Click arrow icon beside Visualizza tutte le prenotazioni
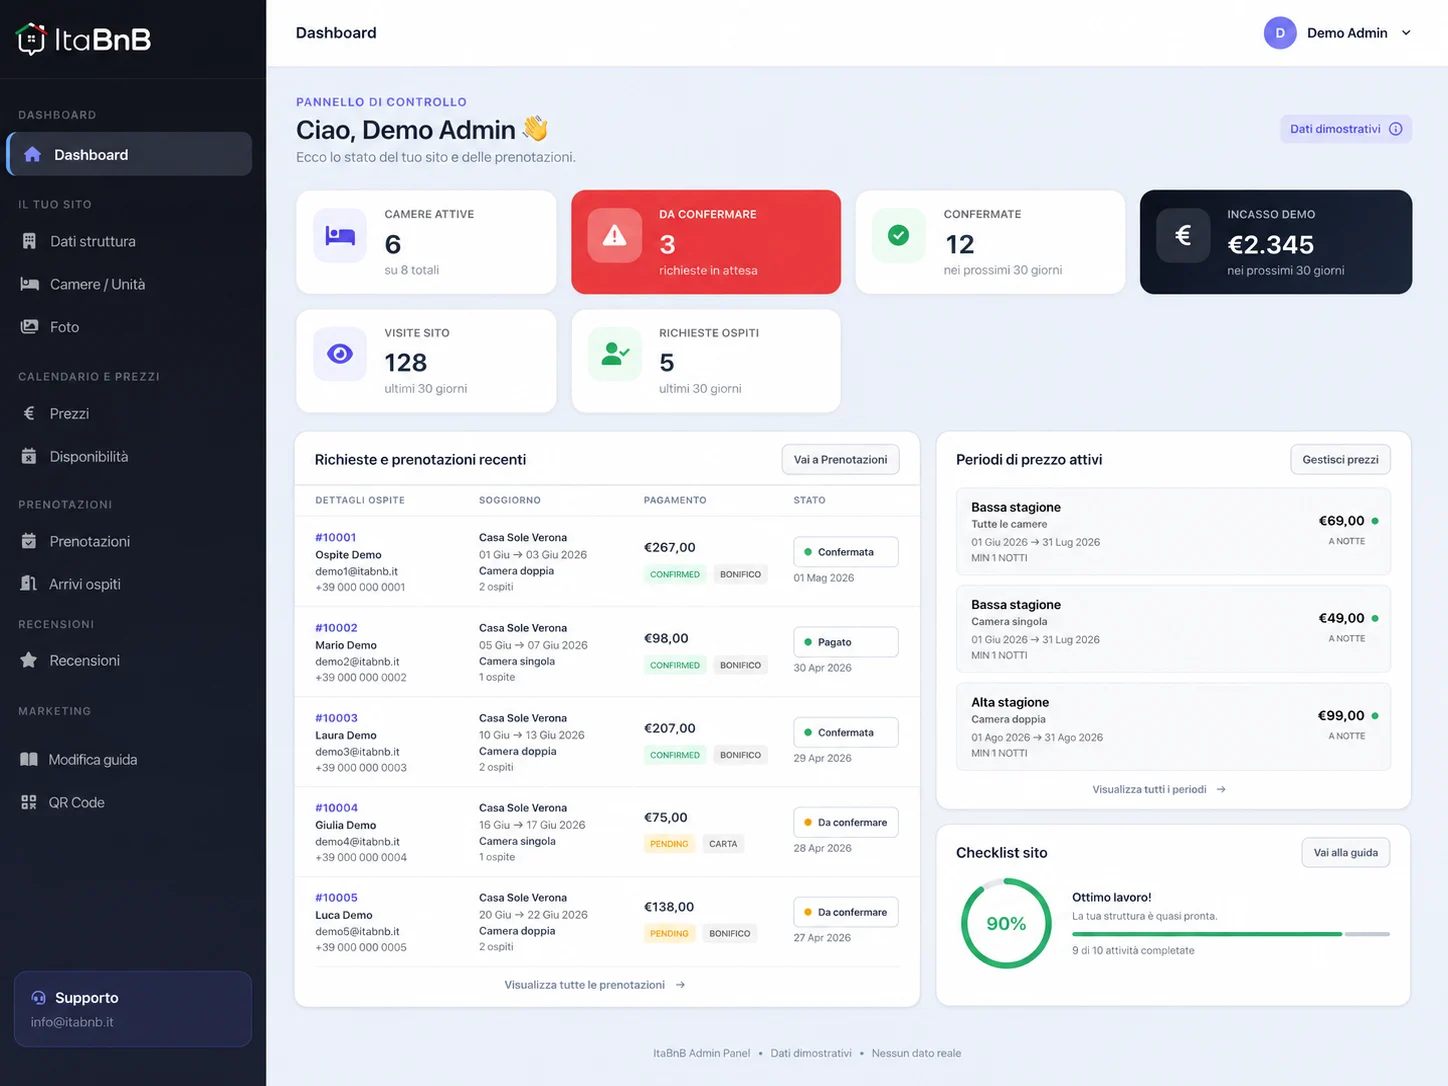The height and width of the screenshot is (1086, 1448). coord(681,985)
